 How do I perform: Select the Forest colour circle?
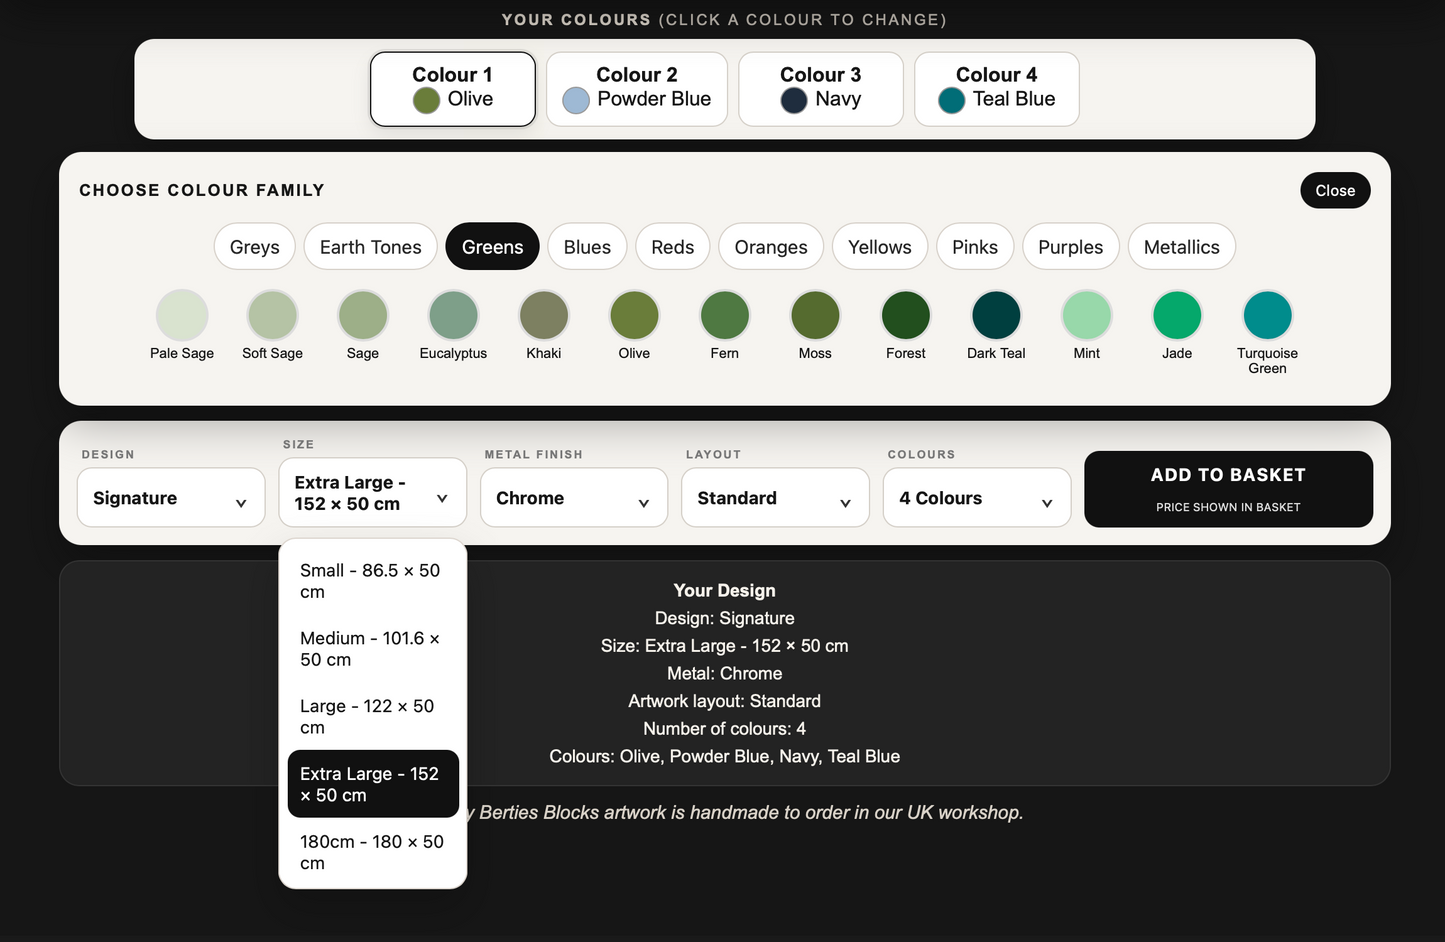[x=906, y=315]
